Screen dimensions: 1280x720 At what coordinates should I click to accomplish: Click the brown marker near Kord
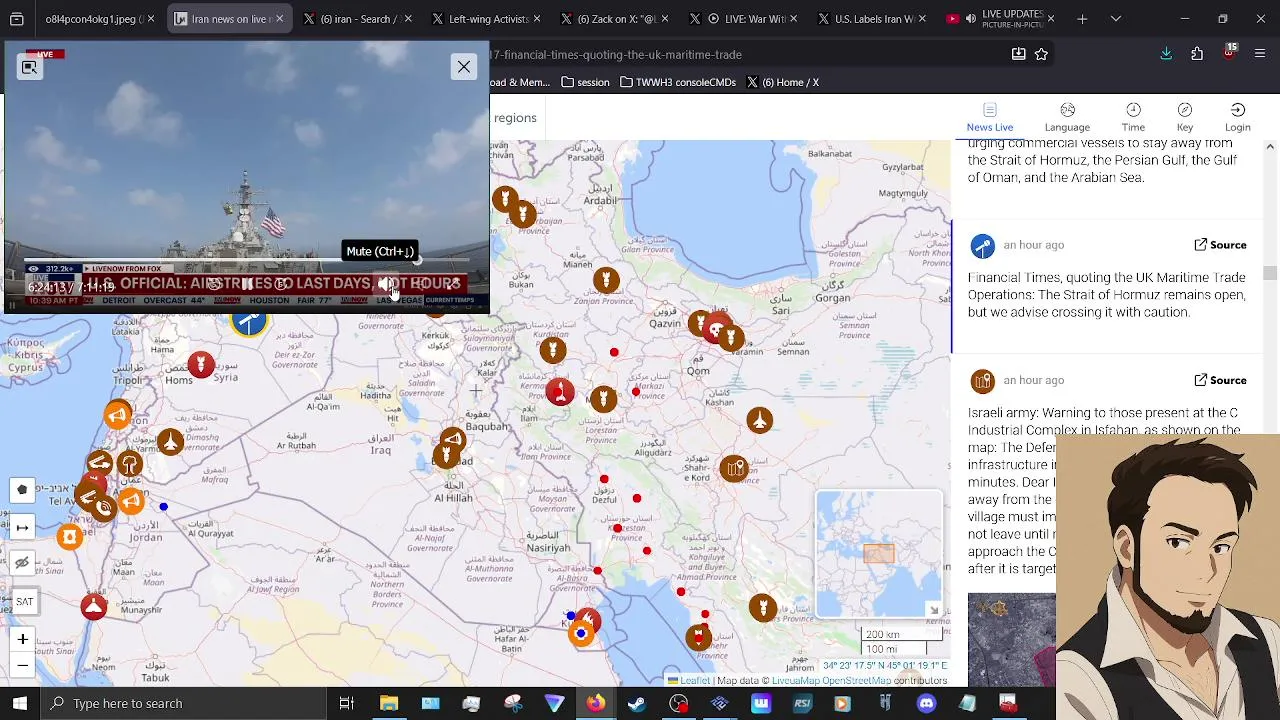coord(734,468)
